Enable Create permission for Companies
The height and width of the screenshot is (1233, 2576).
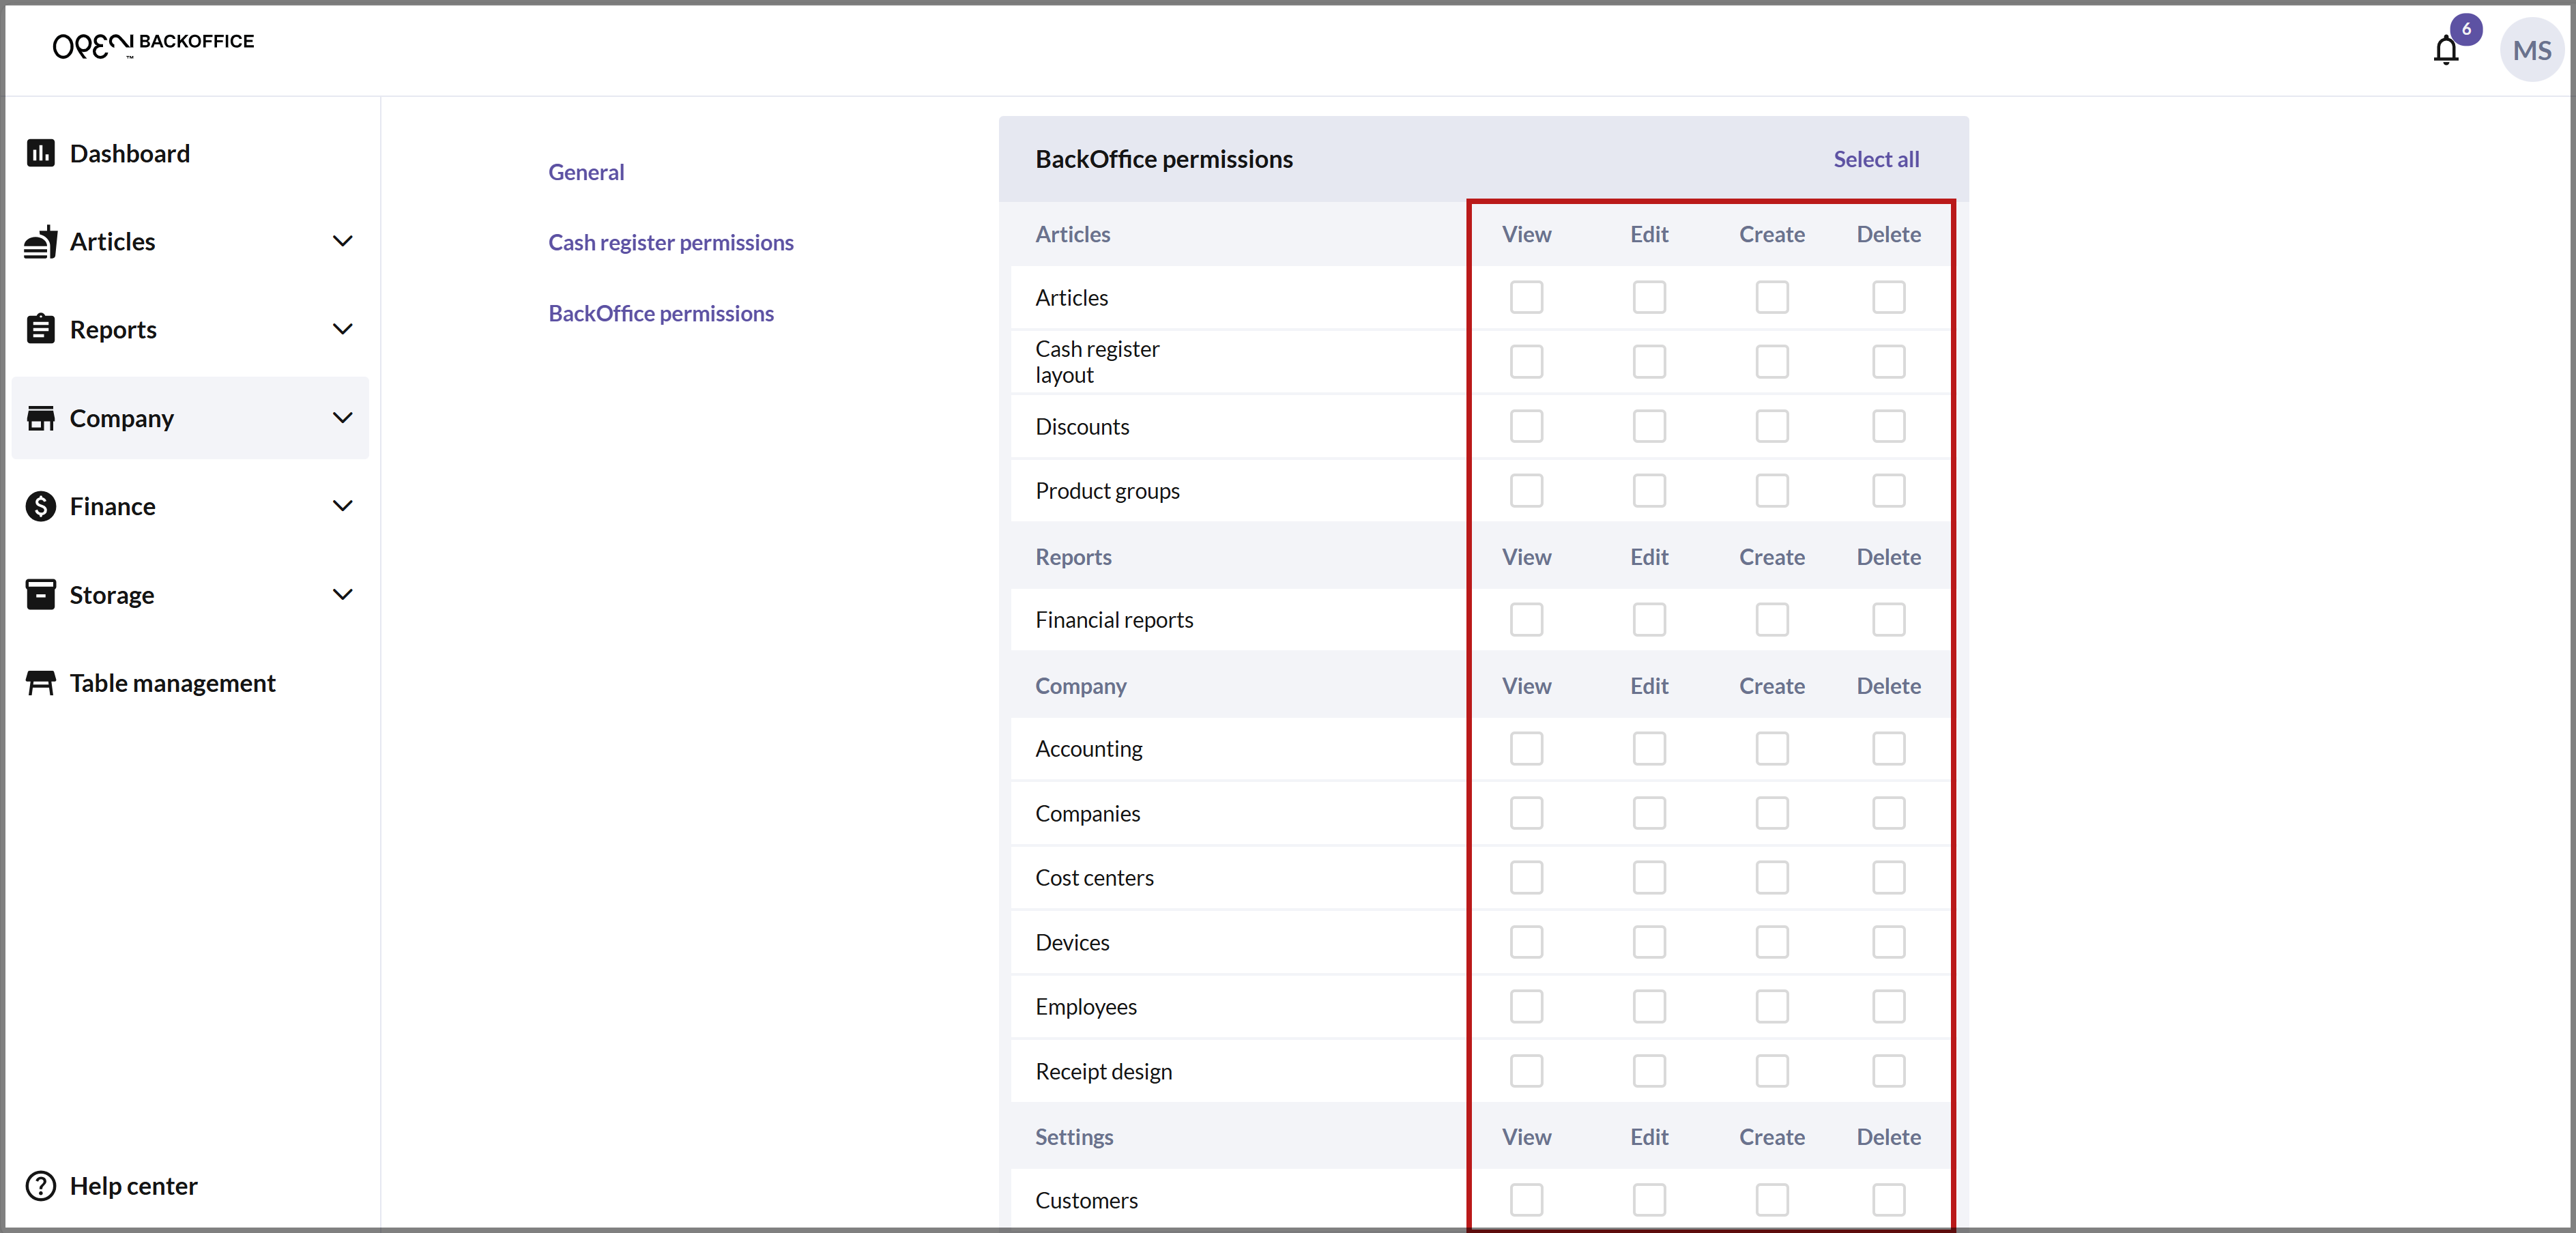1771,813
